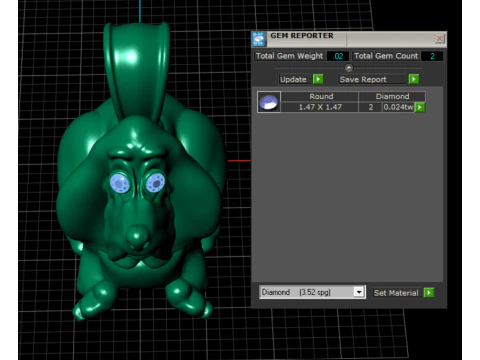Select the round gem thumbnail
This screenshot has width=480, height=360.
point(269,102)
